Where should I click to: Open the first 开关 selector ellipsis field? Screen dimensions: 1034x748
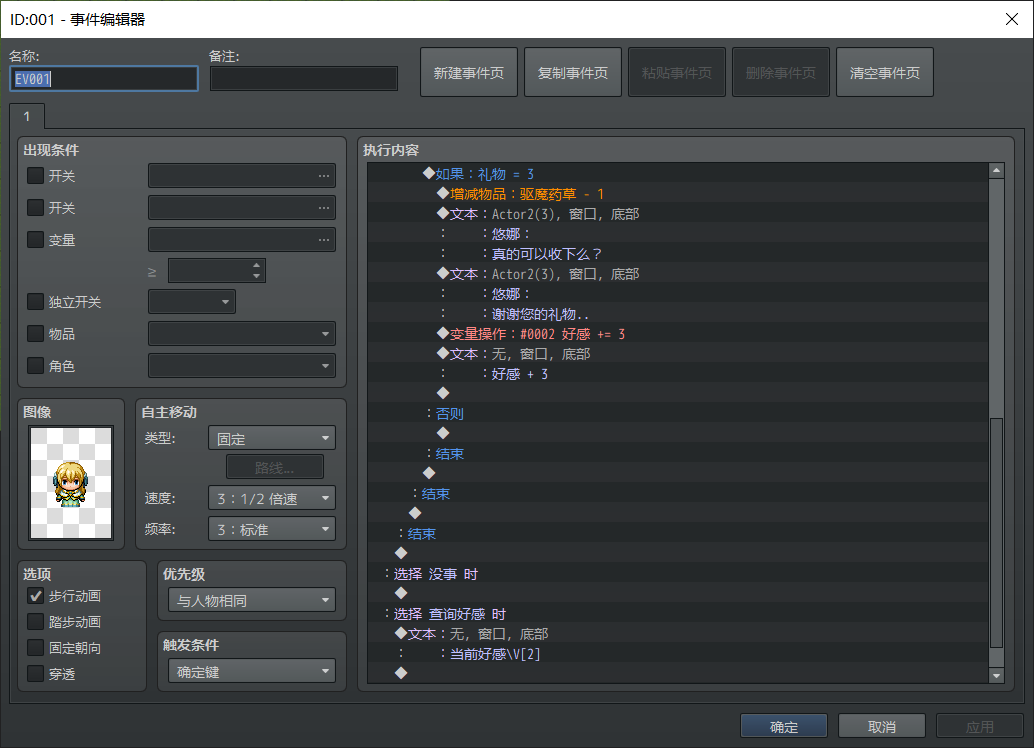click(242, 176)
